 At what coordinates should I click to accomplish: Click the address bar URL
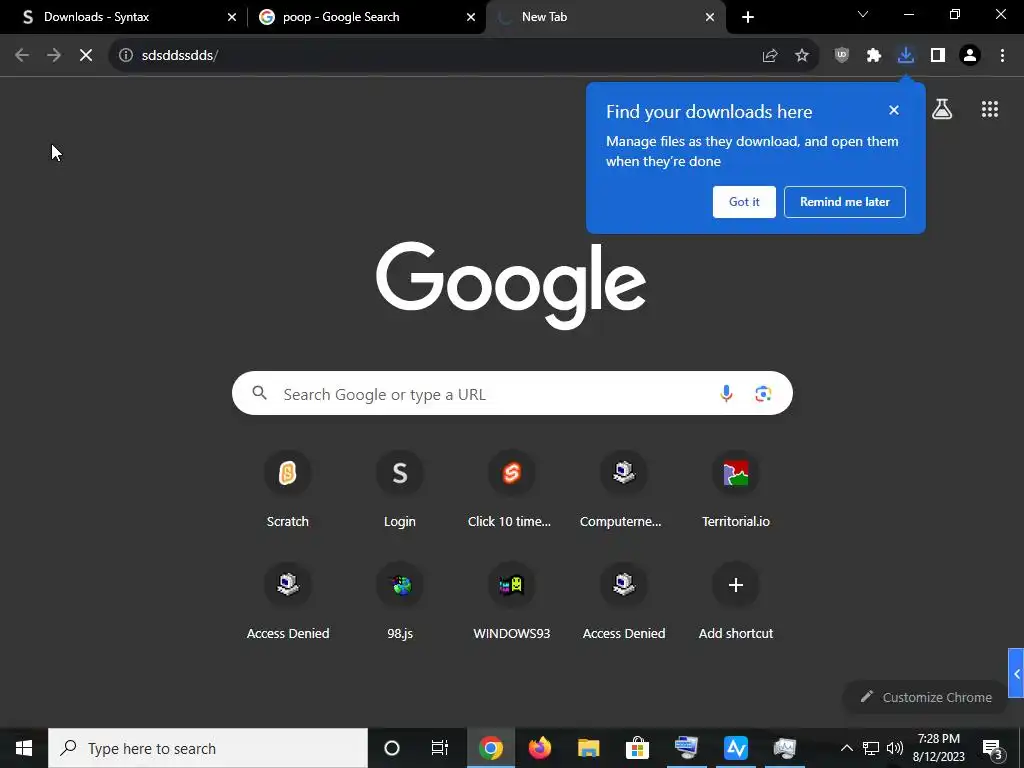point(180,56)
